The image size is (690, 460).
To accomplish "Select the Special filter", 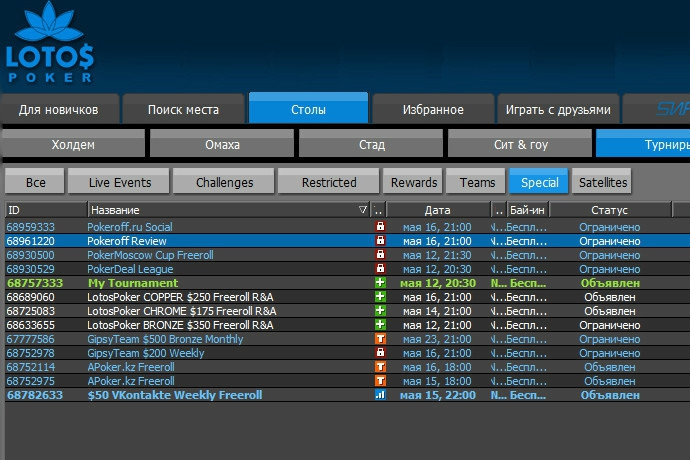I will pyautogui.click(x=539, y=181).
